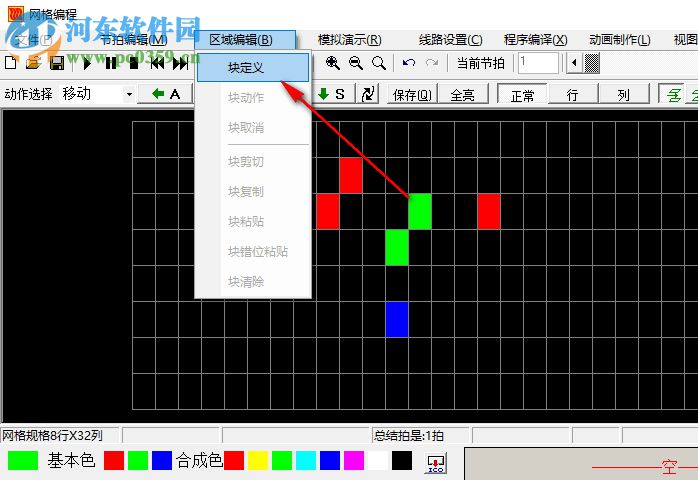The image size is (698, 480).
Task: Click the lower green grid cell above blue
Action: click(397, 248)
